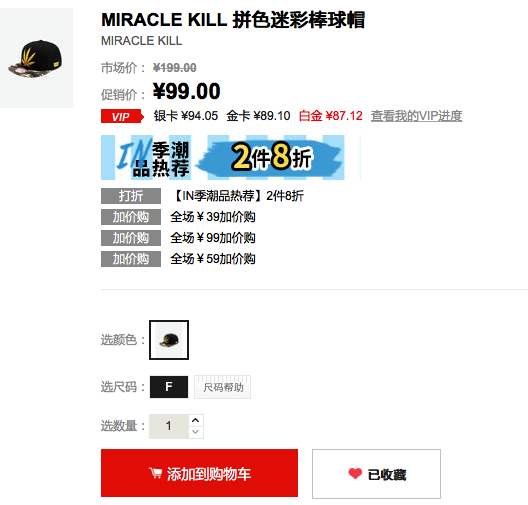Open the 查看我的VIP进度 link
This screenshot has width=528, height=505.
point(416,116)
